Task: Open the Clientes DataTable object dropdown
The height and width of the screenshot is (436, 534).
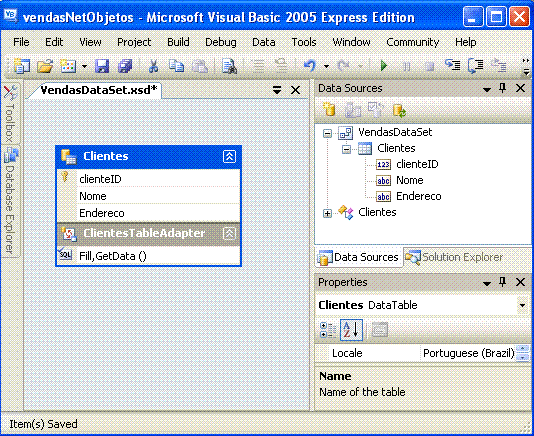Action: tap(522, 305)
